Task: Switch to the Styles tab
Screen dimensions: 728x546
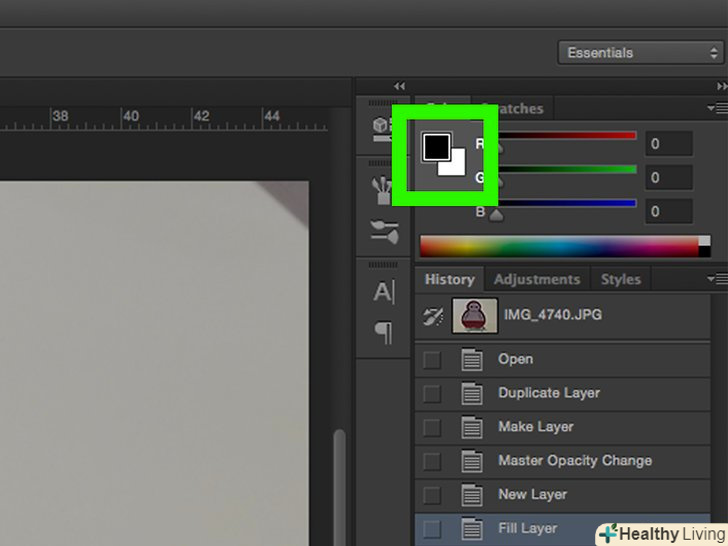Action: pos(620,279)
